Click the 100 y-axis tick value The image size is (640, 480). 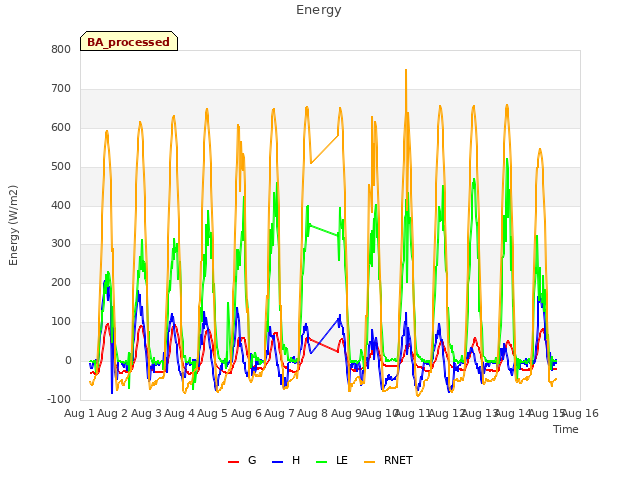(61, 322)
